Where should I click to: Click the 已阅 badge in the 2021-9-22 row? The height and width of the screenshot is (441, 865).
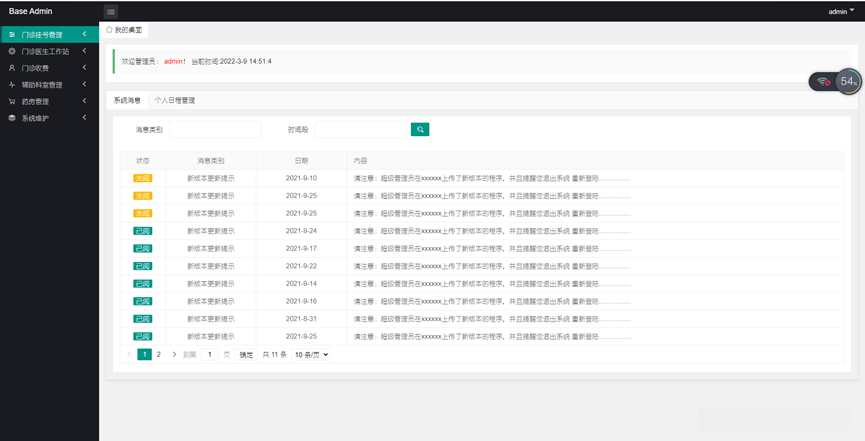pos(142,266)
